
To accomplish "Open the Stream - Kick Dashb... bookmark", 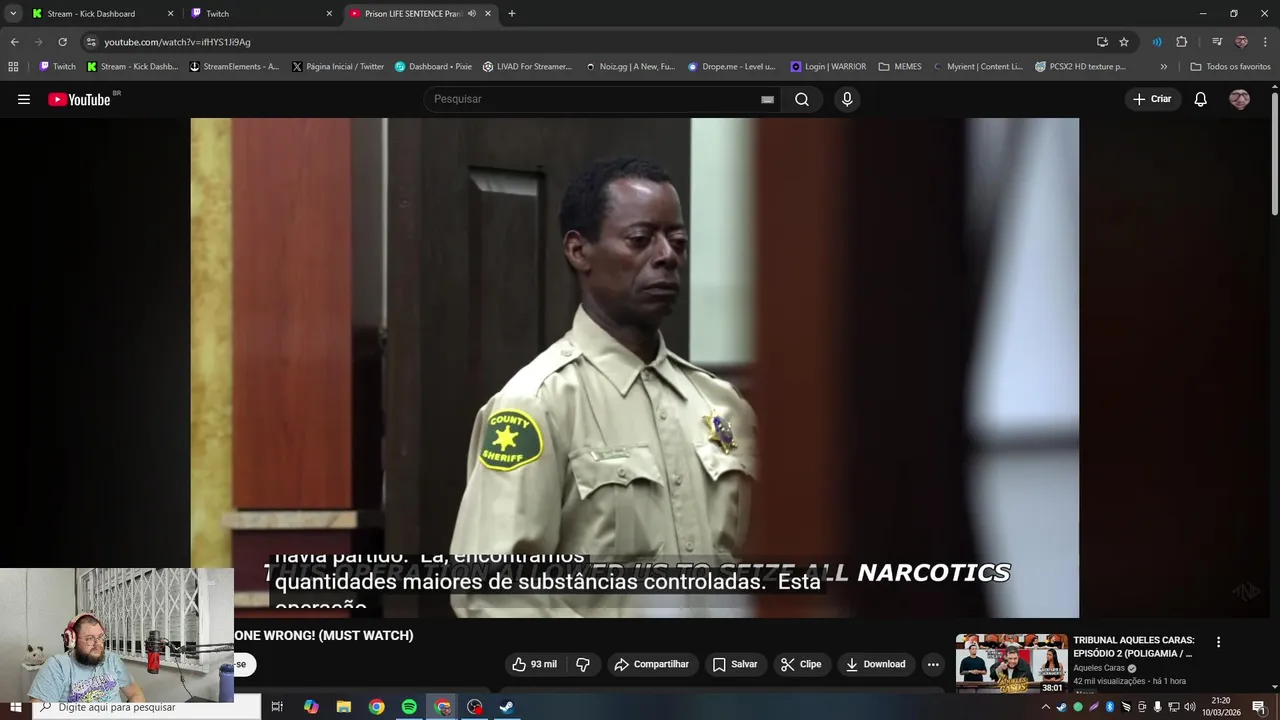I will pos(133,67).
